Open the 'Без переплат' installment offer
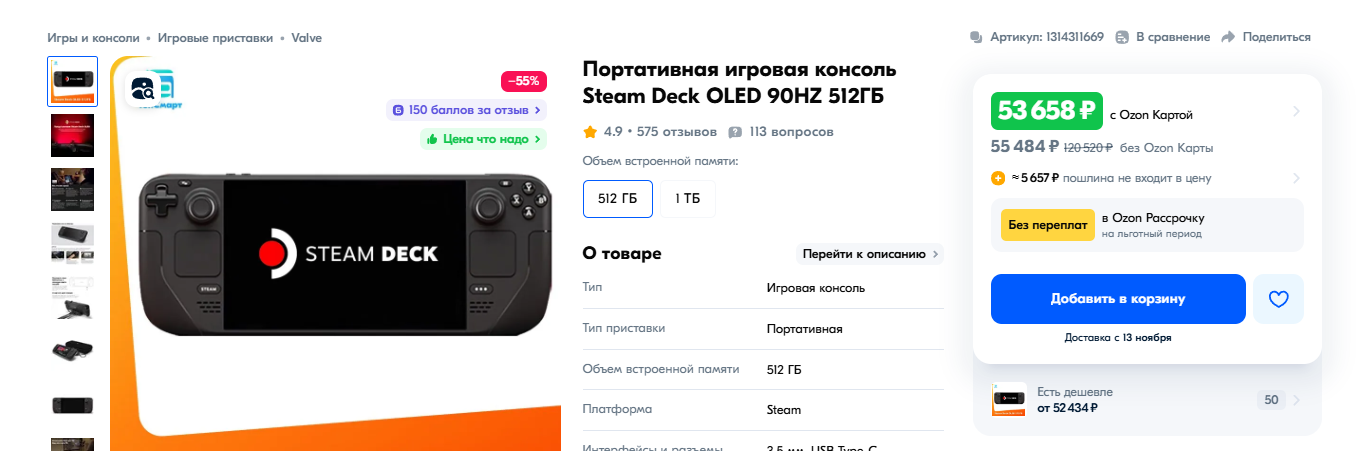The image size is (1360, 451). coord(1046,225)
